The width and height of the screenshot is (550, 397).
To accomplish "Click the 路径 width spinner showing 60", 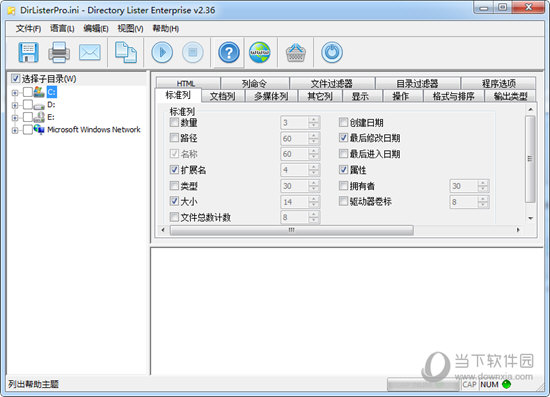I will [x=300, y=138].
